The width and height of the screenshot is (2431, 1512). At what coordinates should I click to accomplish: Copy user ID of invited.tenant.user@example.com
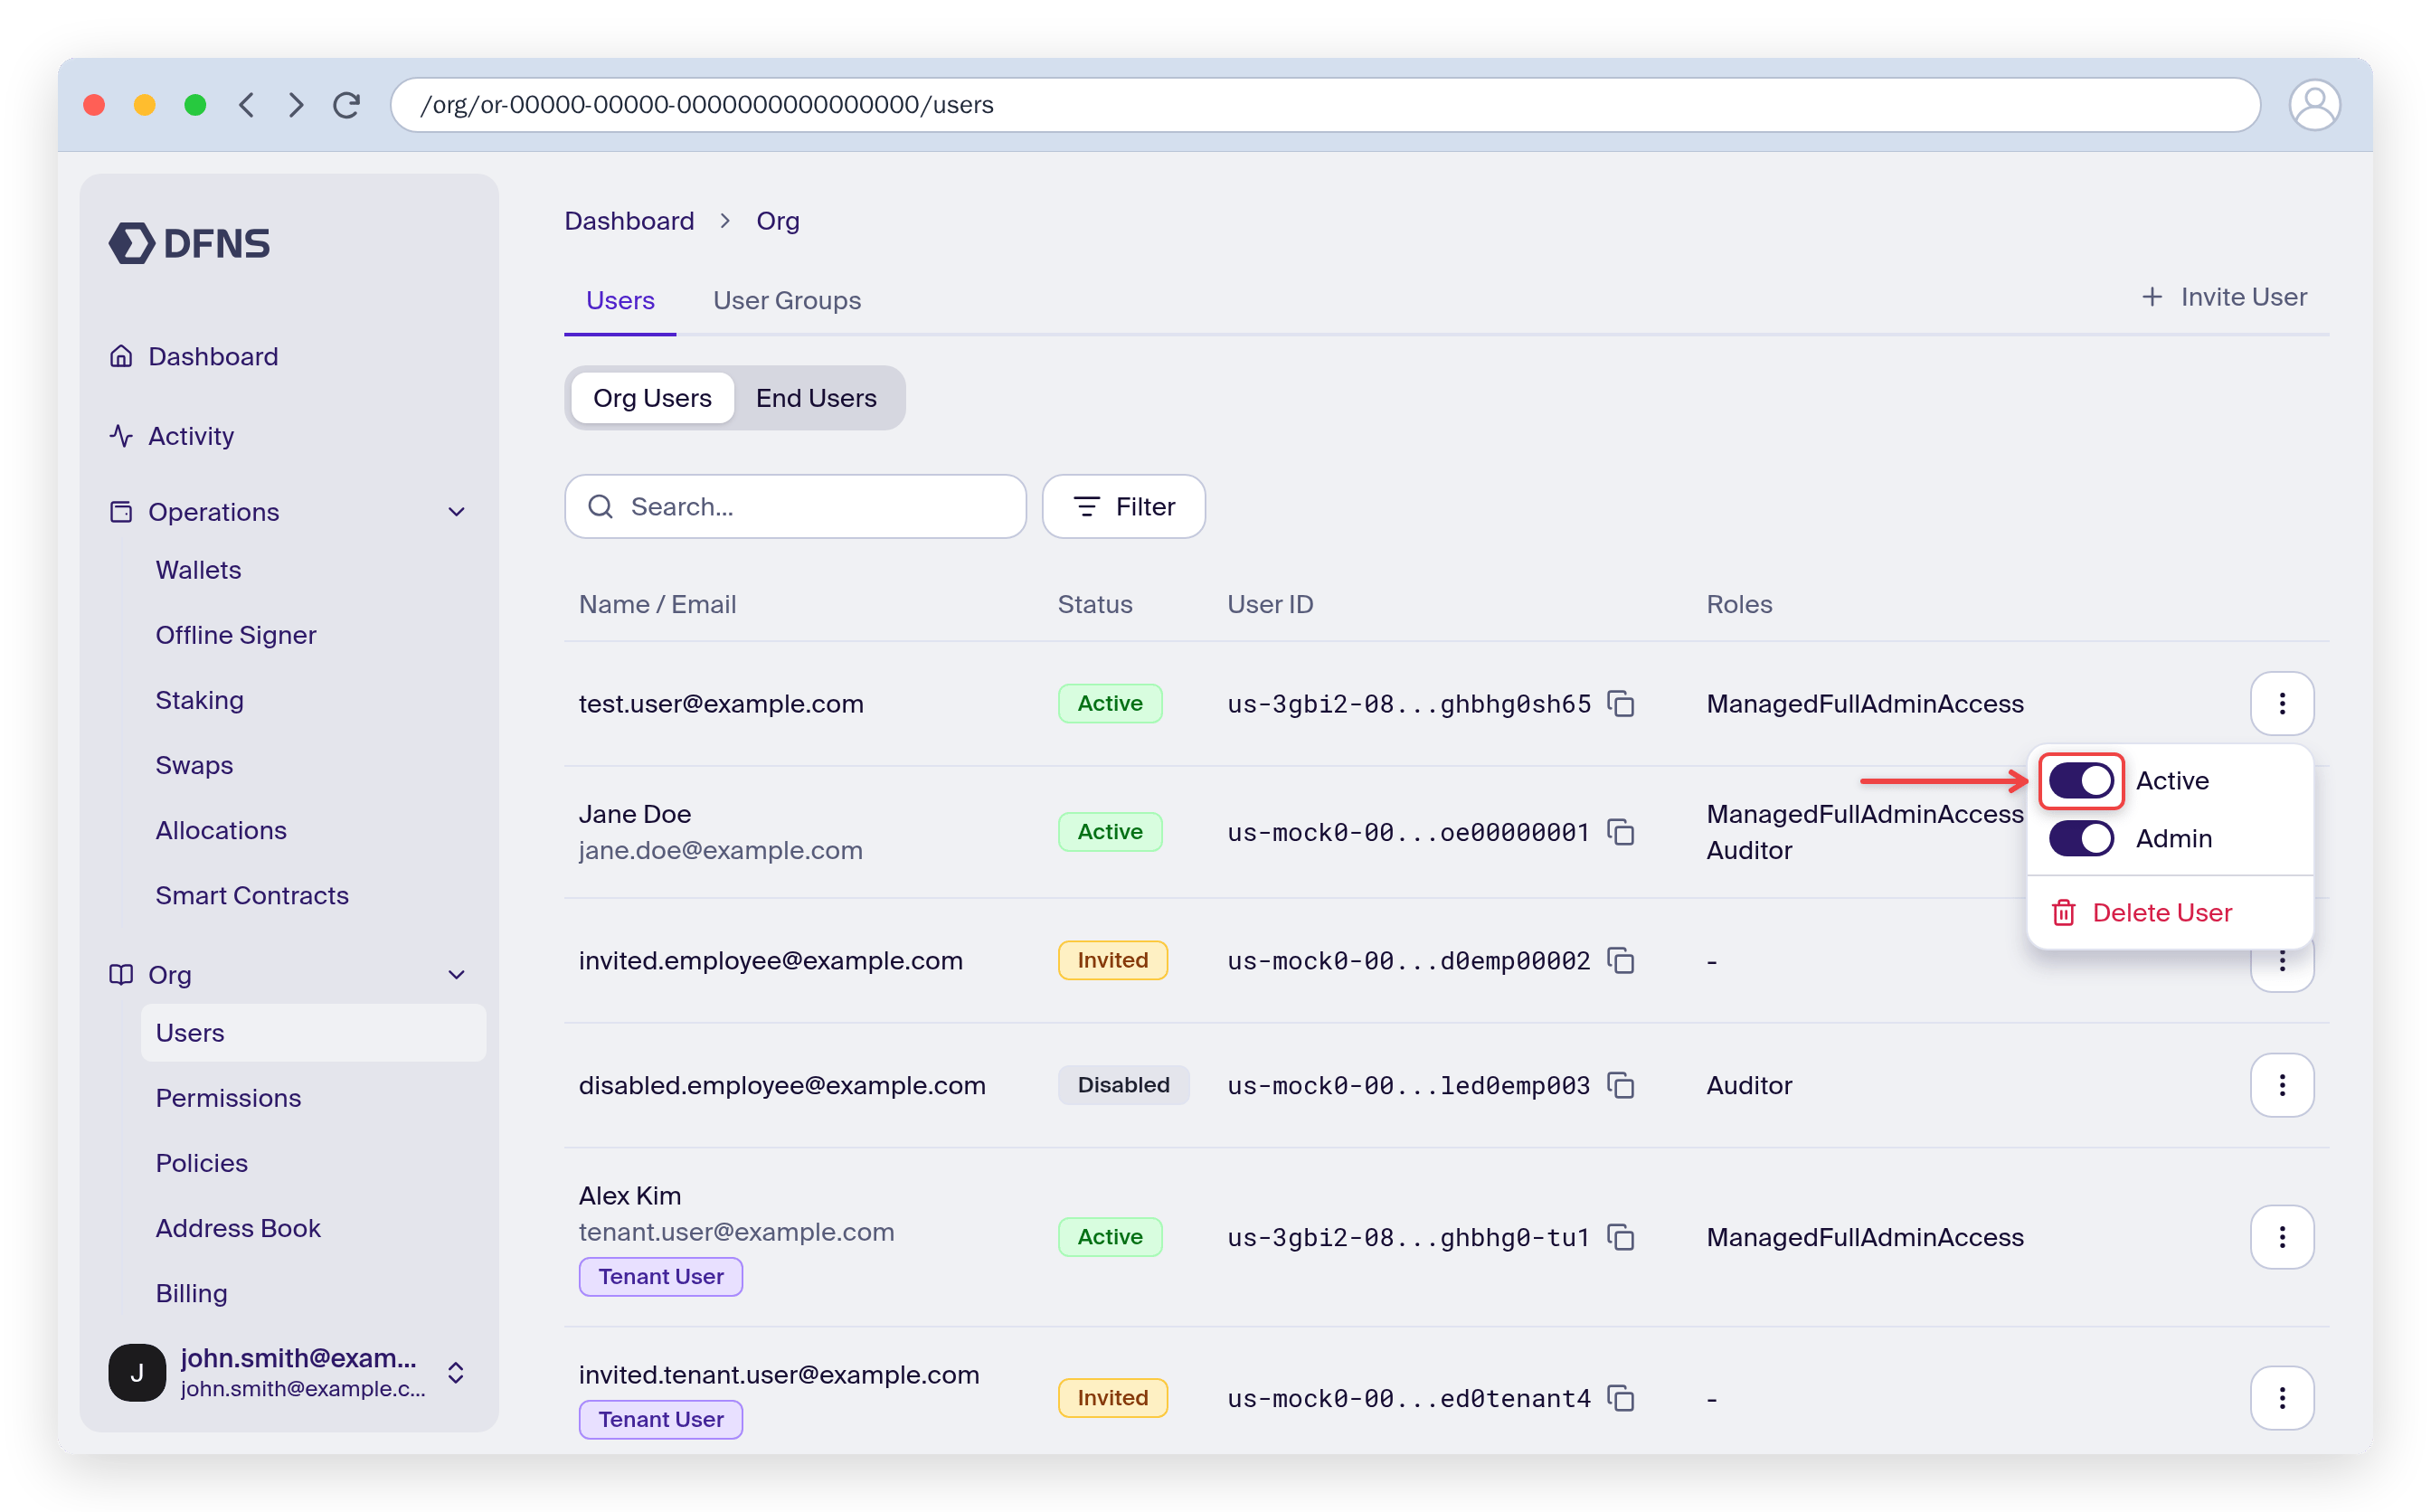point(1620,1398)
